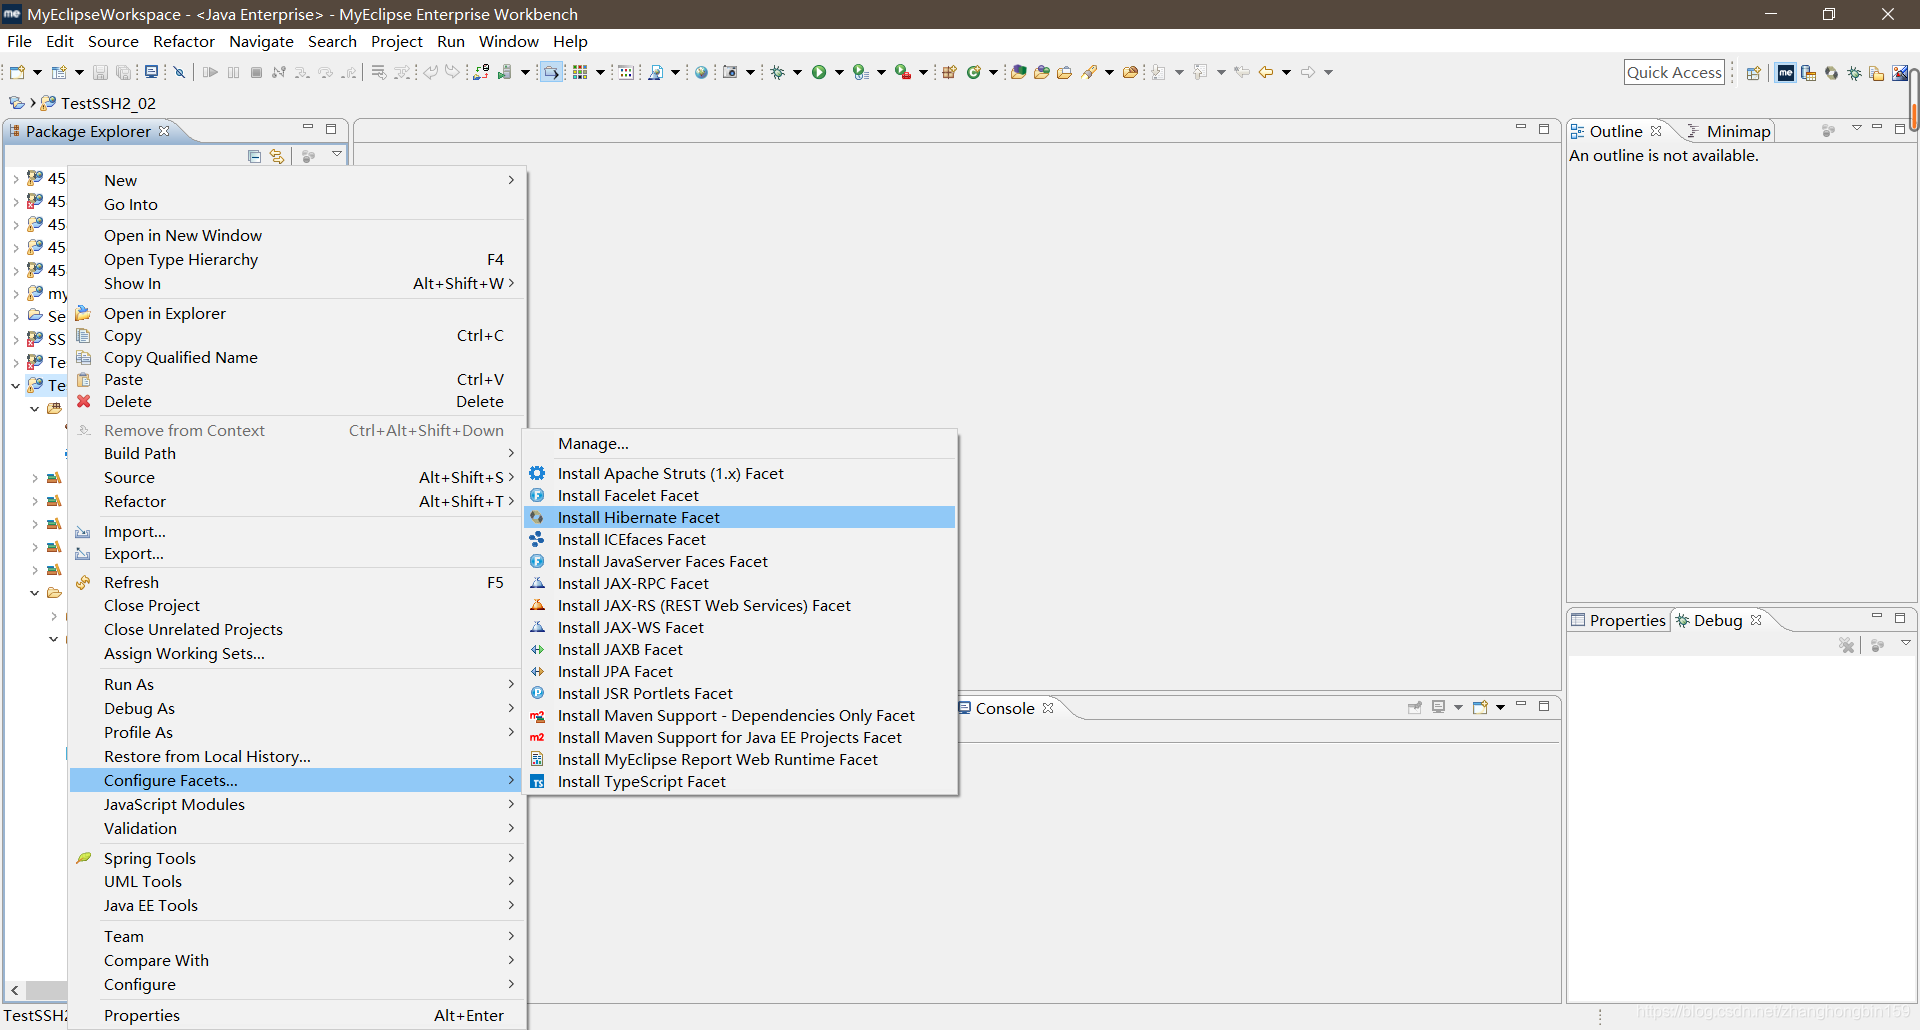Click the Forward arrow navigation icon

pos(1308,72)
